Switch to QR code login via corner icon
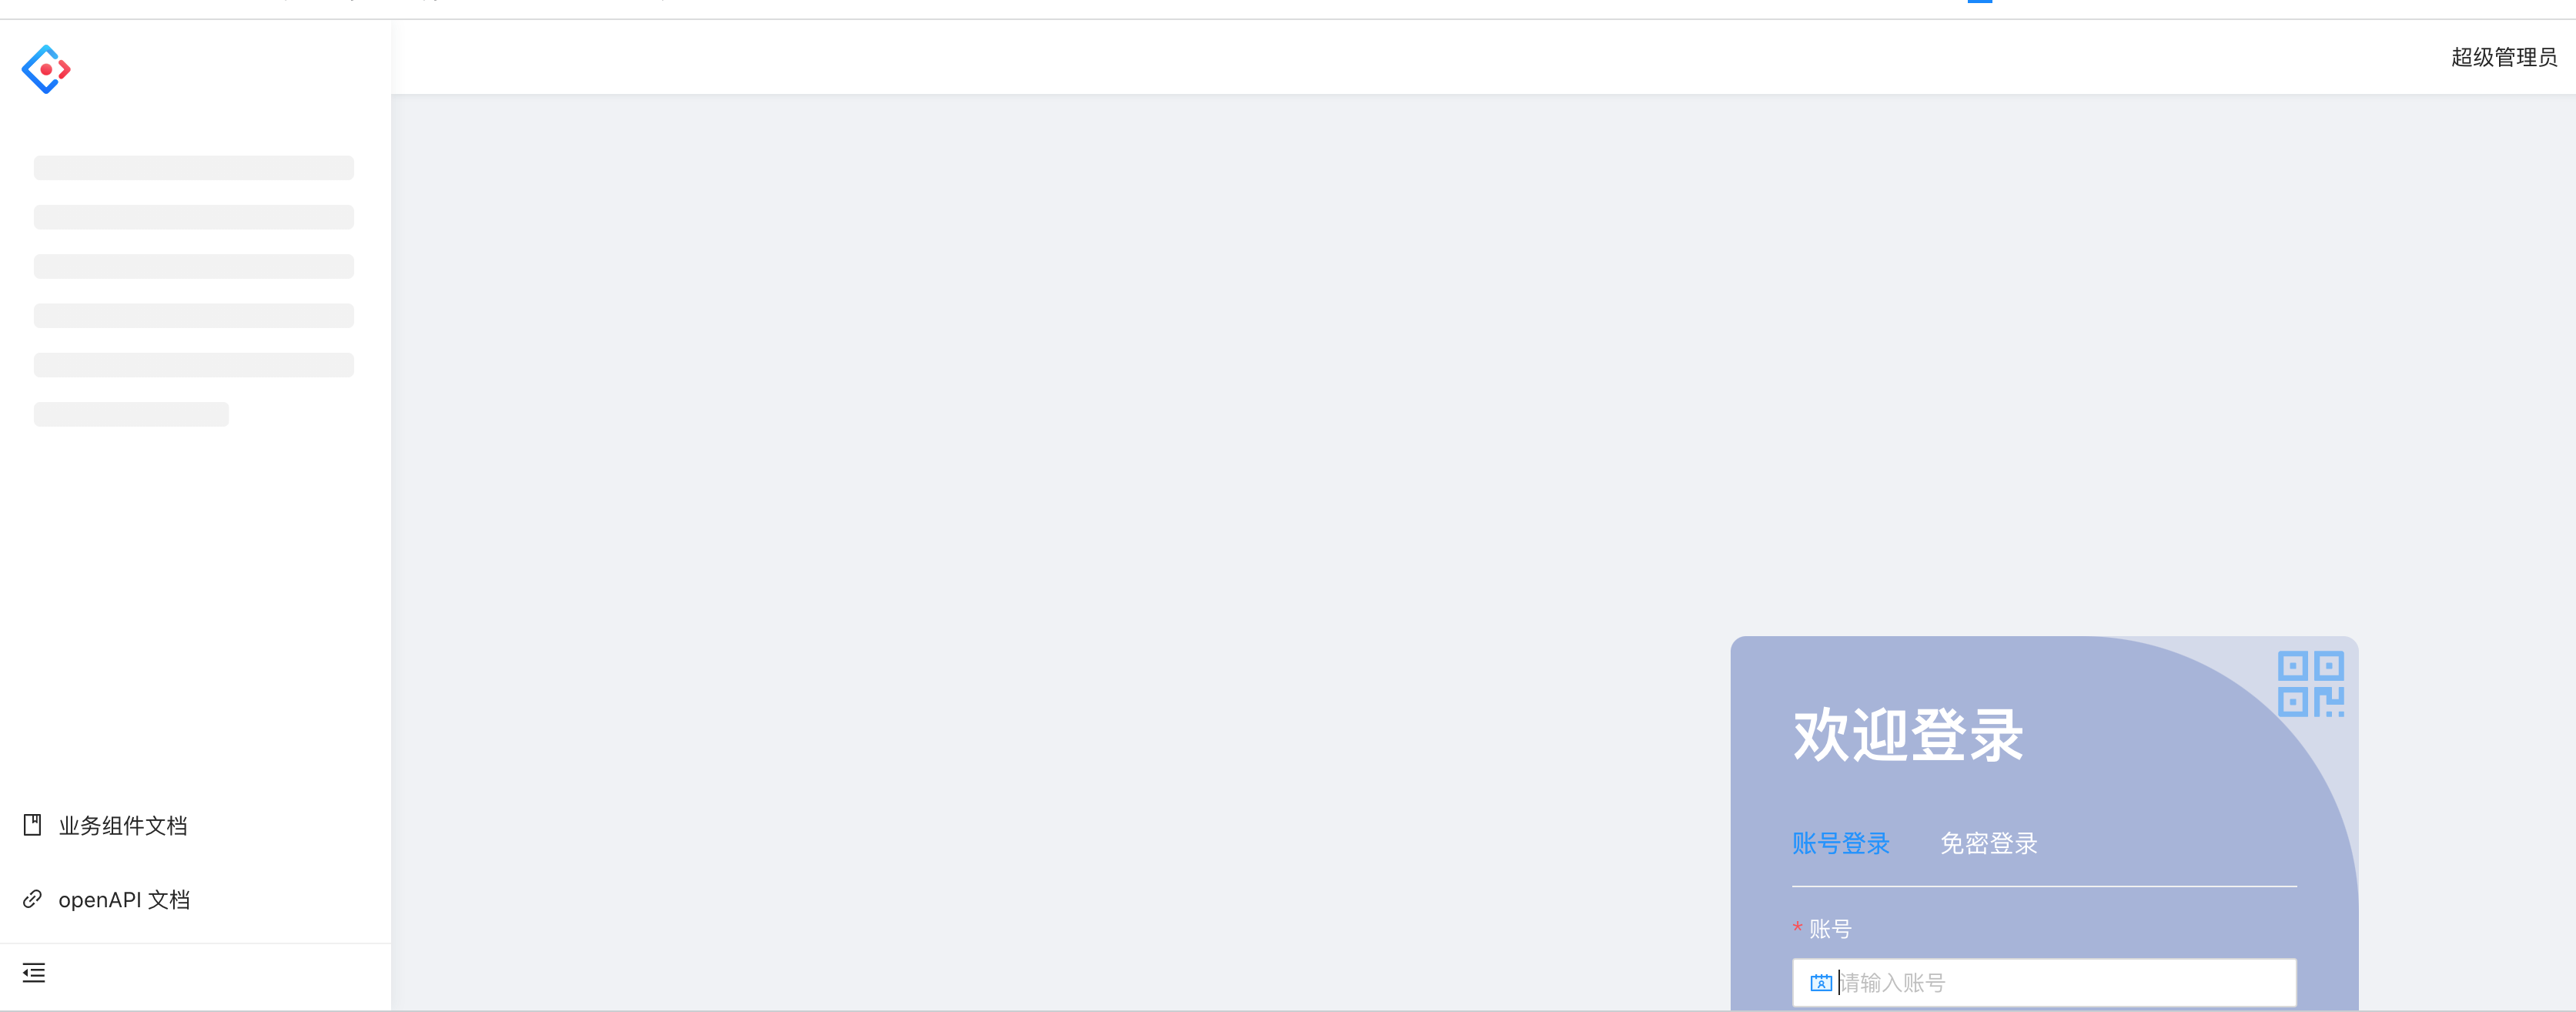This screenshot has height=1012, width=2576. click(x=2310, y=684)
